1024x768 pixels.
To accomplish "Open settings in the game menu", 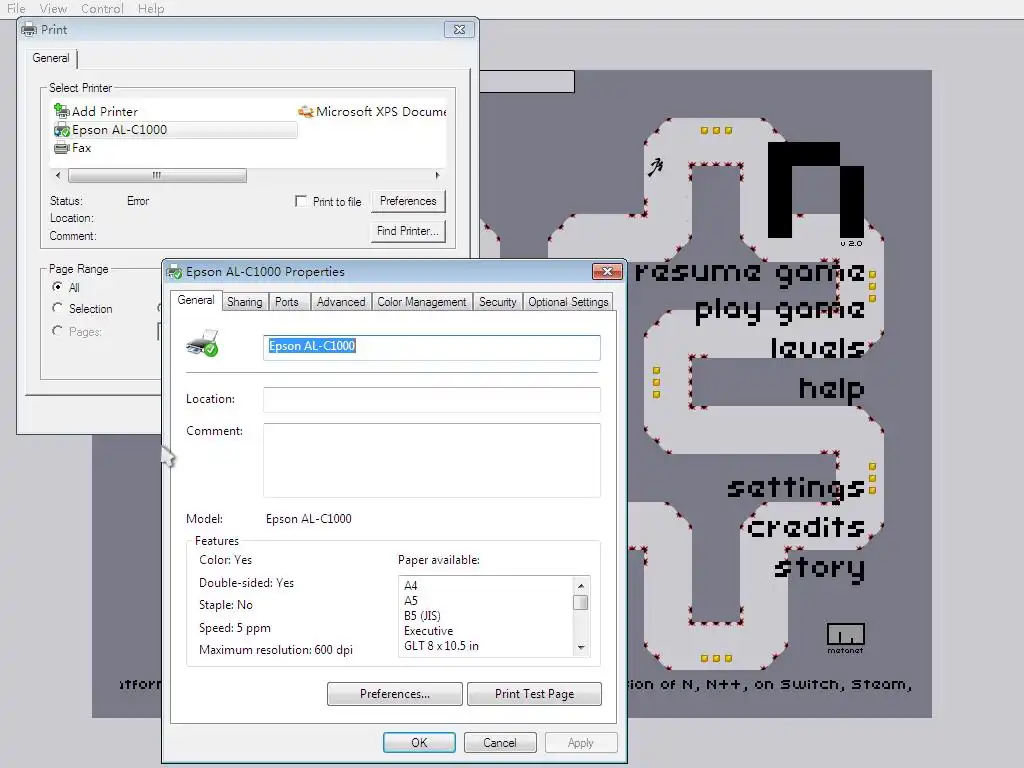I will coord(796,488).
